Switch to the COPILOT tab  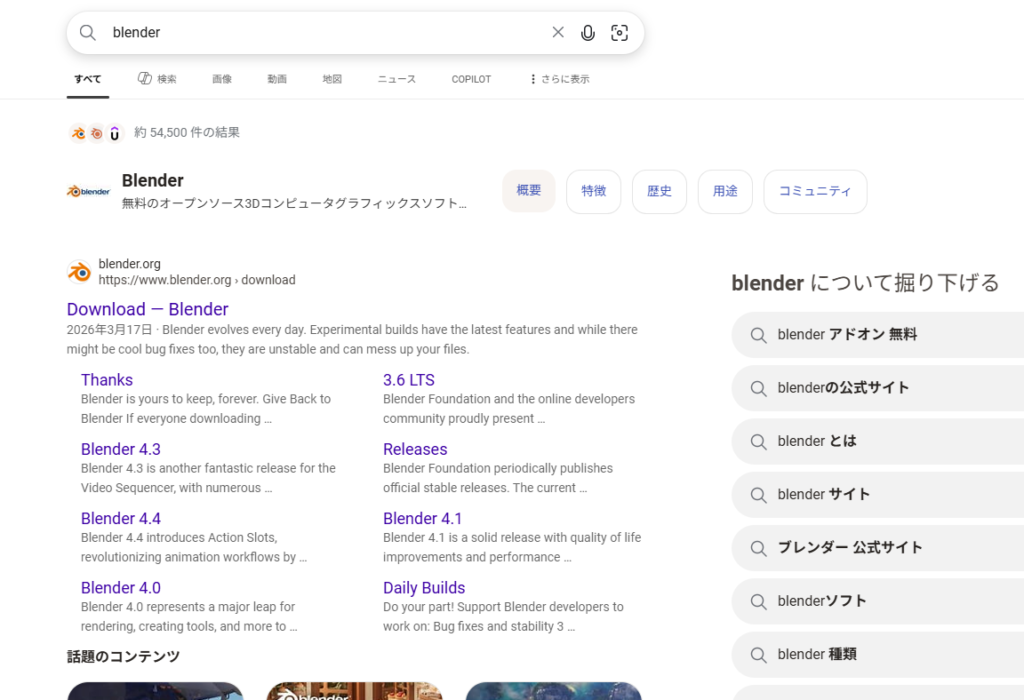coord(471,79)
